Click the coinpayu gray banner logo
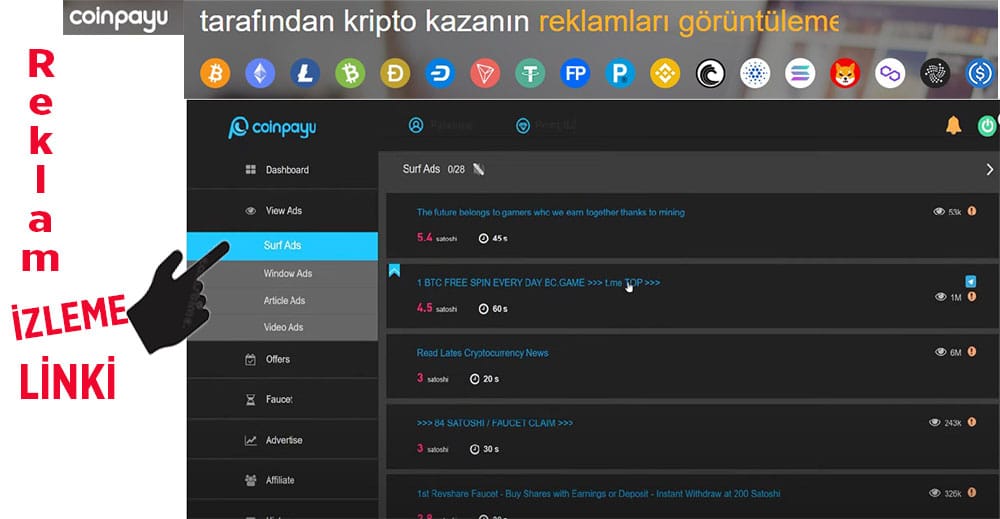This screenshot has height=519, width=1000. 119,18
